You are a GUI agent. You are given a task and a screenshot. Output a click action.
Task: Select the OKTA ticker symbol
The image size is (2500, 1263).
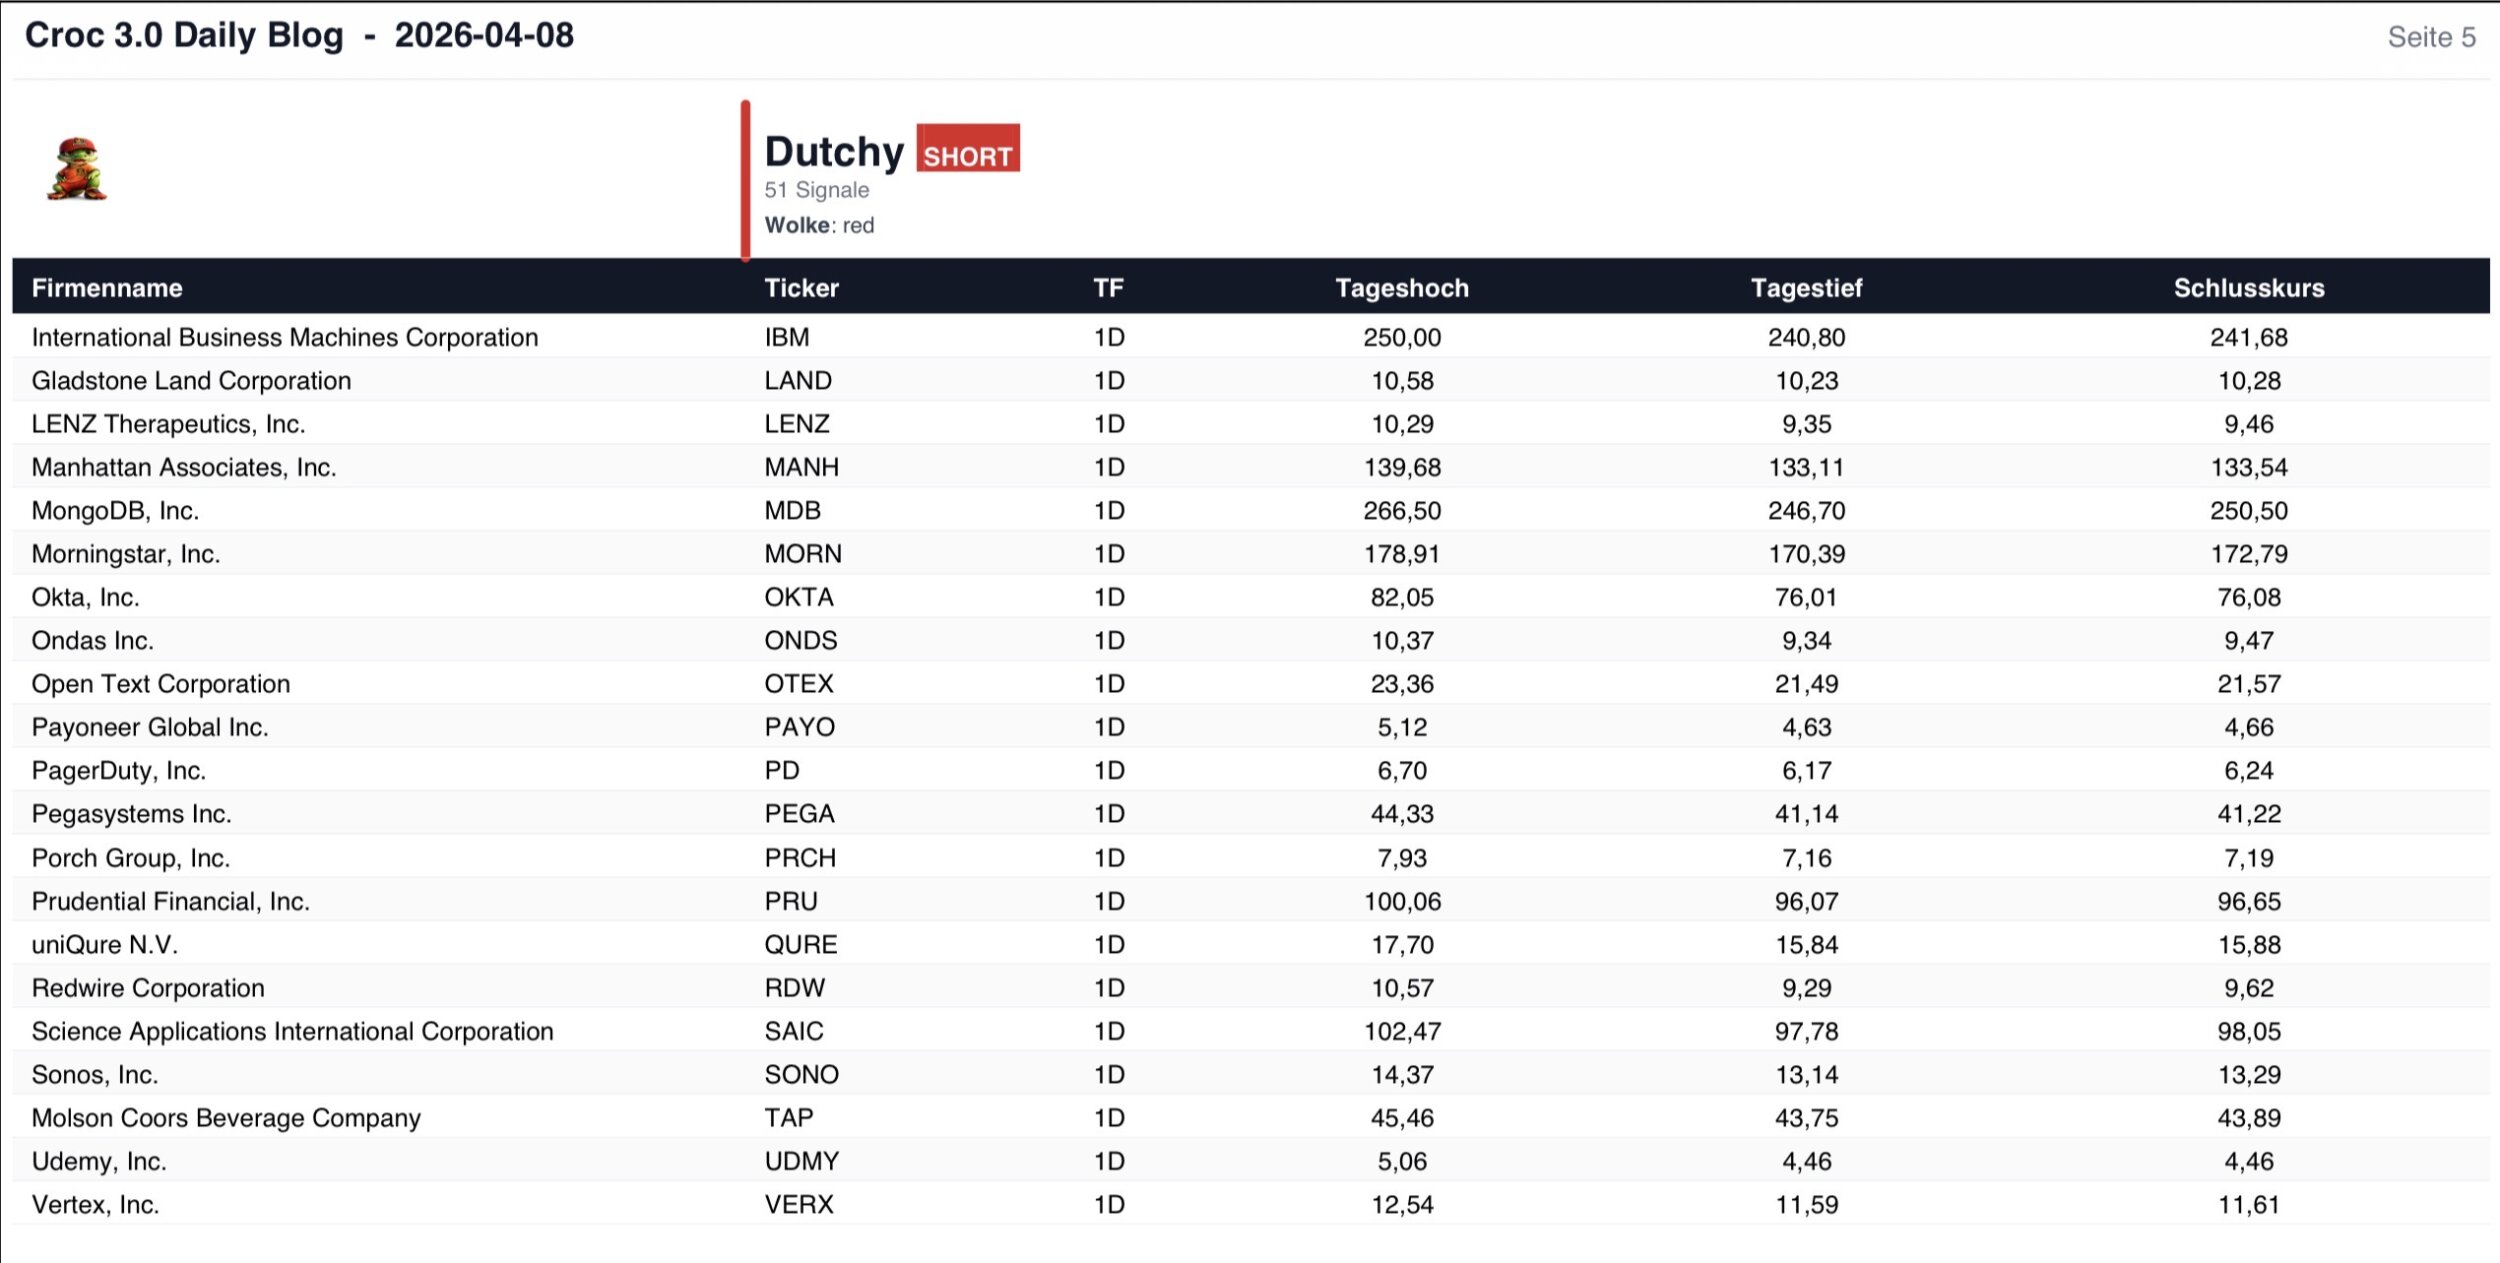798,597
